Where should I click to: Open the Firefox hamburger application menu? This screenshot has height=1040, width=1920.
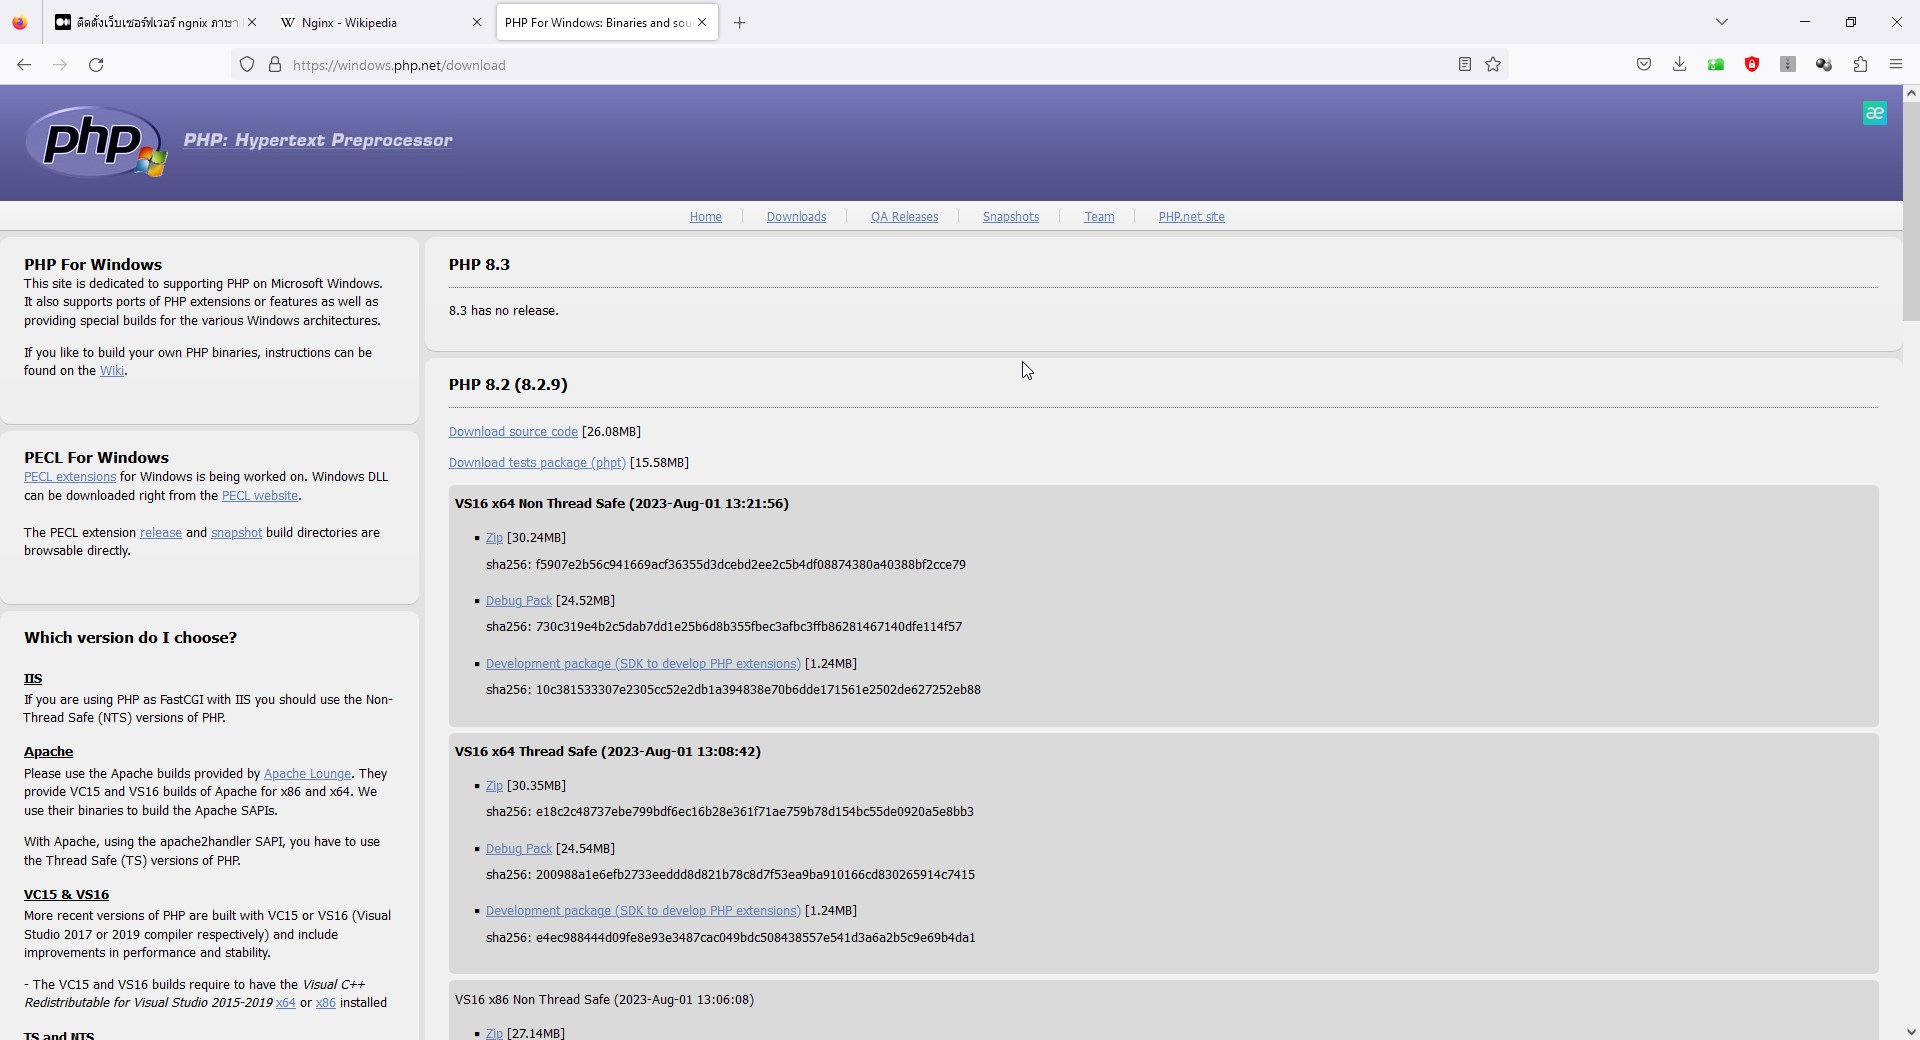pyautogui.click(x=1896, y=65)
